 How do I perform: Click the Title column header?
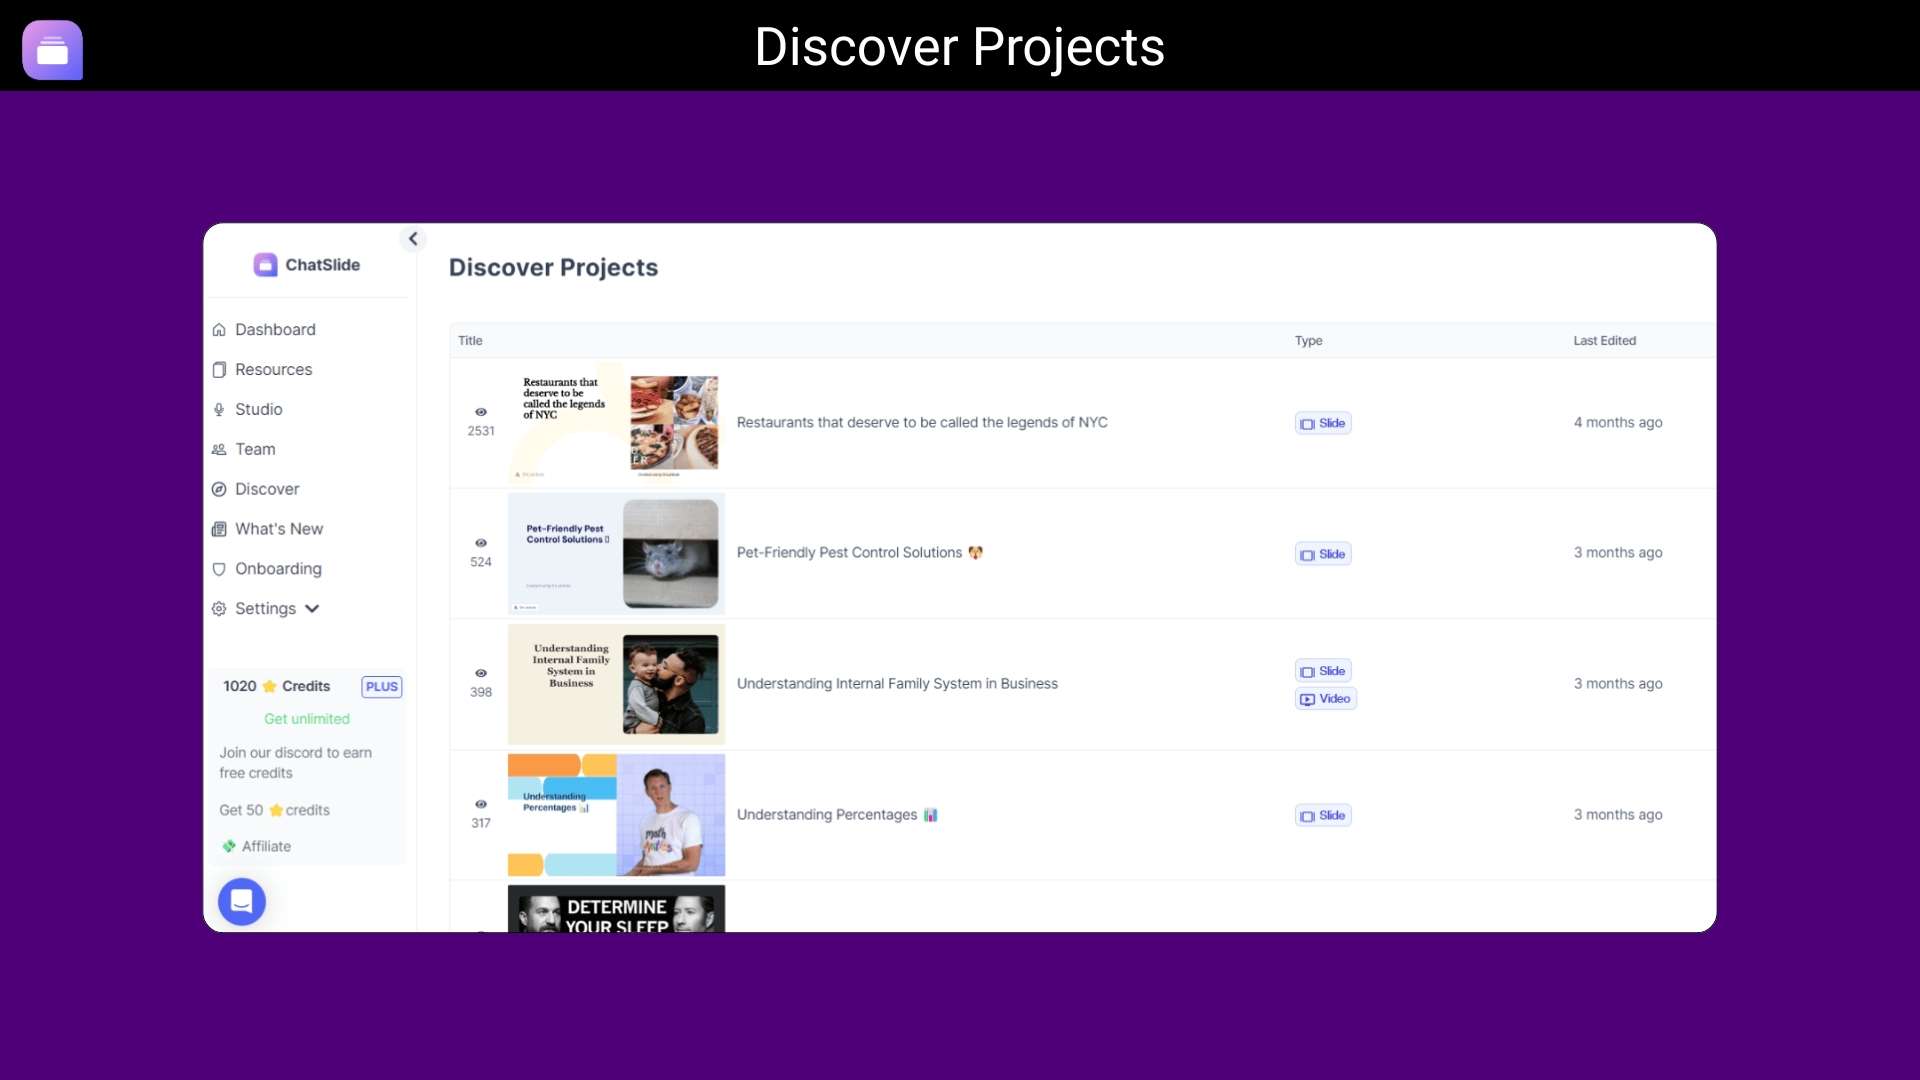point(470,340)
